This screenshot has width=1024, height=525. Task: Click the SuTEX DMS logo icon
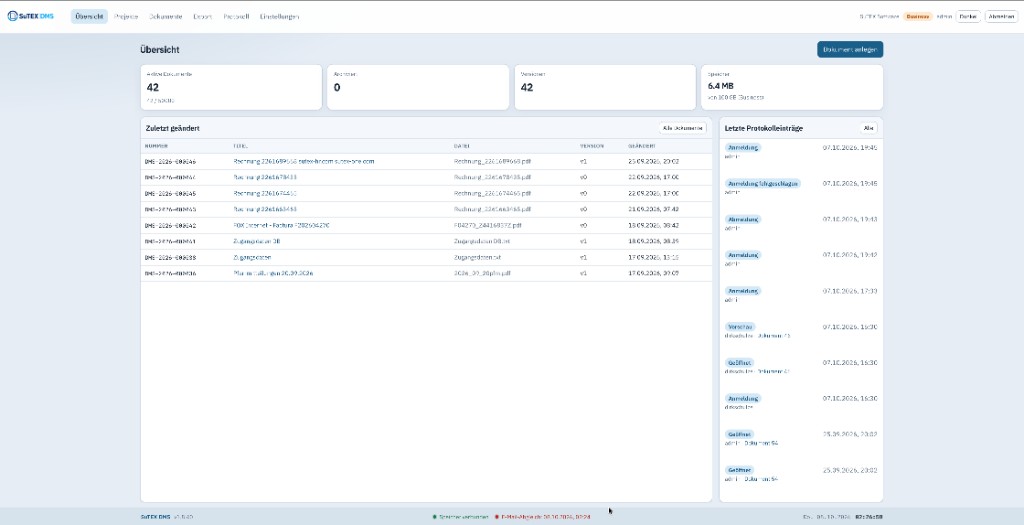tap(12, 16)
